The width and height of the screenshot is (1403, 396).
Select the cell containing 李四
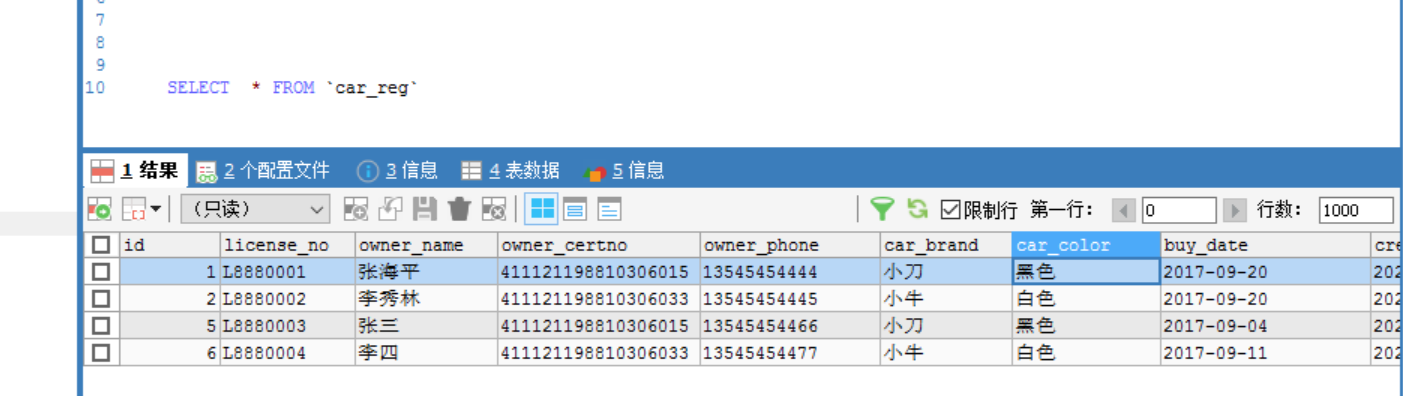(427, 353)
